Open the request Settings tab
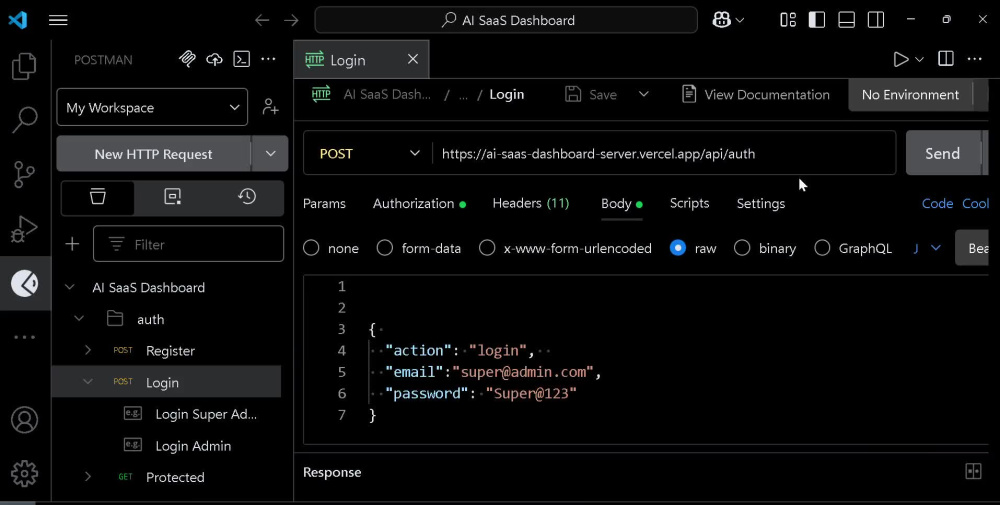The width and height of the screenshot is (1000, 505). 761,203
